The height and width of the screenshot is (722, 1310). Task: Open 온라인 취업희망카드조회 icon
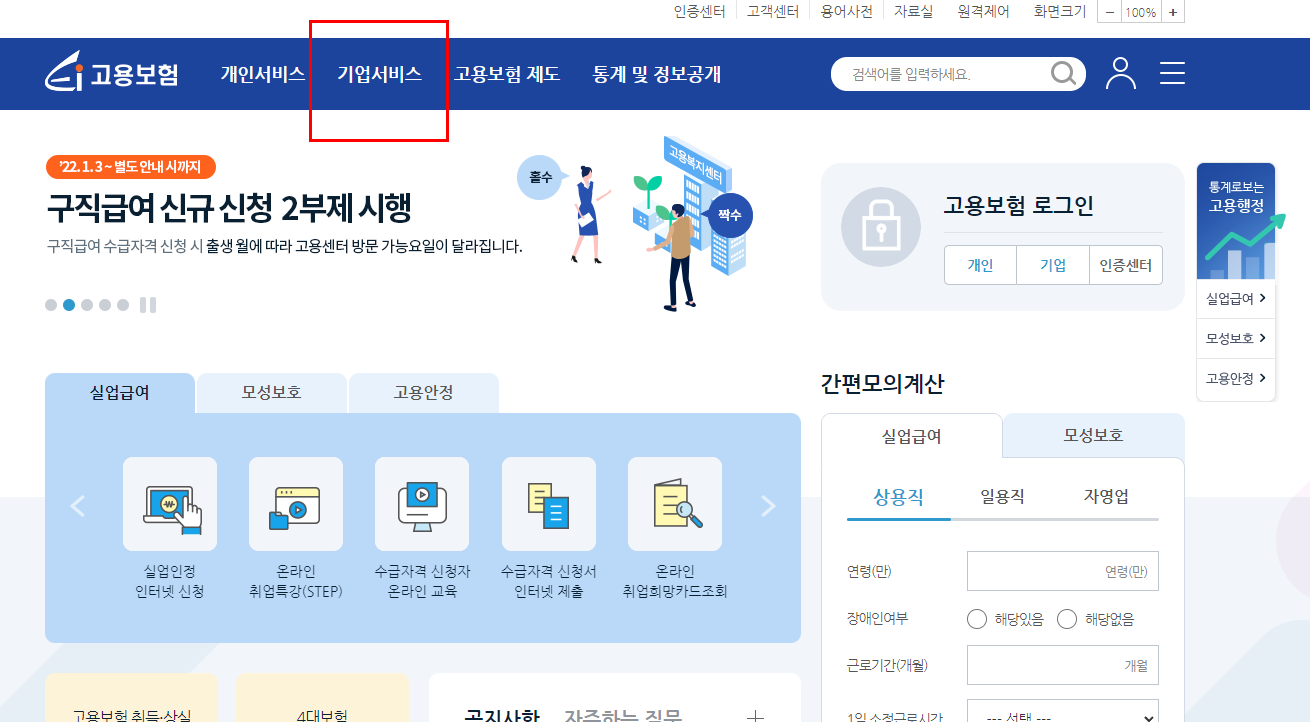675,504
